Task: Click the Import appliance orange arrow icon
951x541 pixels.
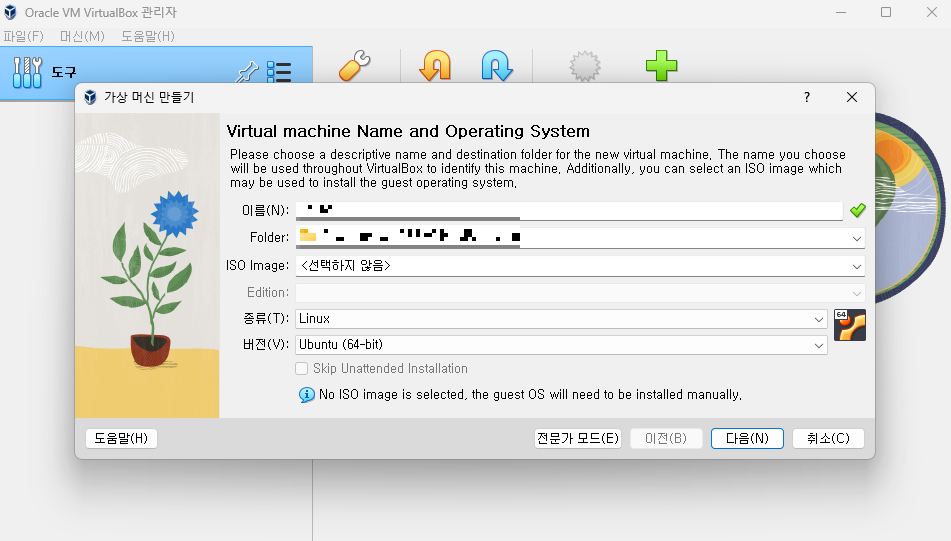Action: tap(435, 66)
